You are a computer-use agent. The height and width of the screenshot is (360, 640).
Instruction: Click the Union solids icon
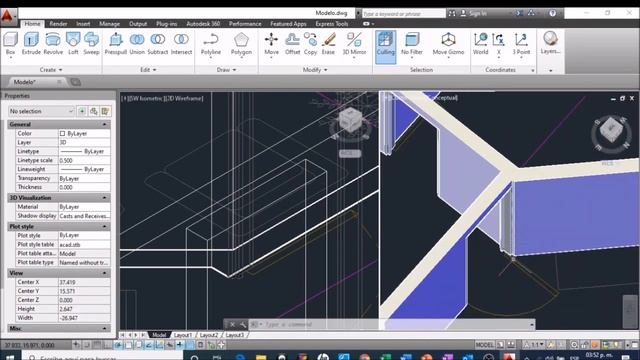[x=137, y=44]
